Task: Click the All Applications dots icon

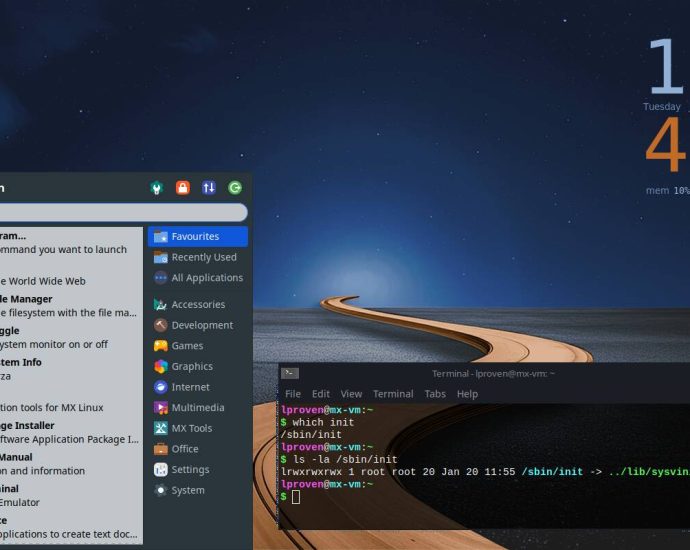Action: coord(161,278)
